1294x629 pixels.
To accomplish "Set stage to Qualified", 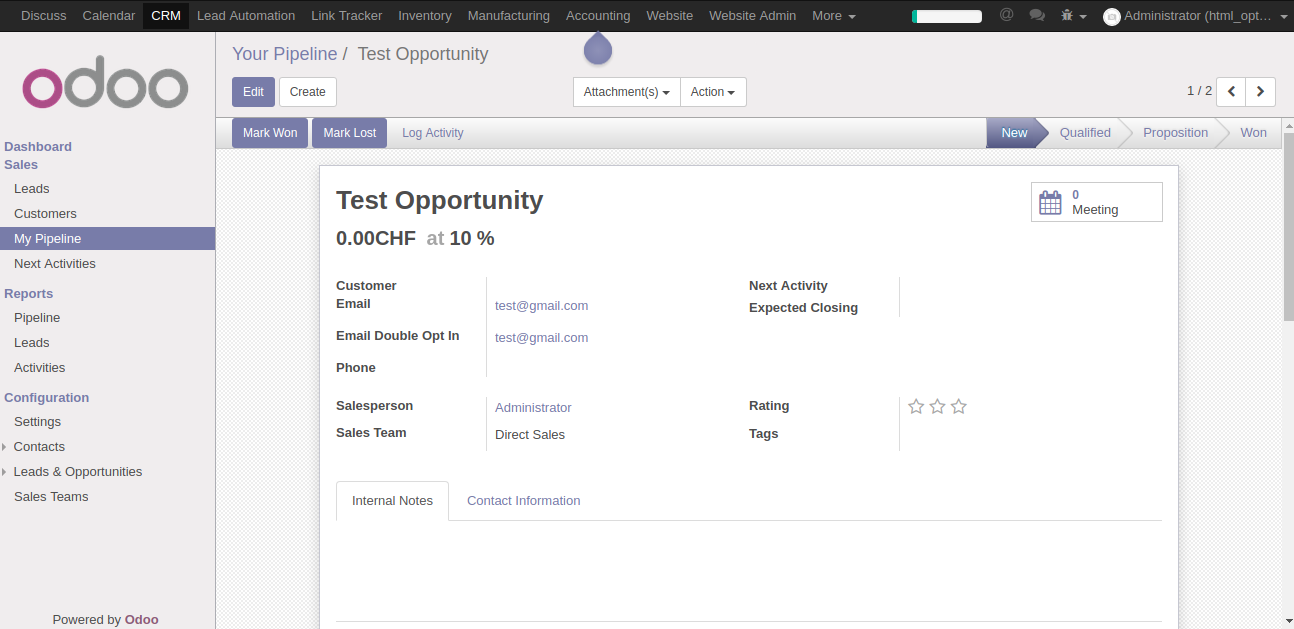I will click(1085, 133).
